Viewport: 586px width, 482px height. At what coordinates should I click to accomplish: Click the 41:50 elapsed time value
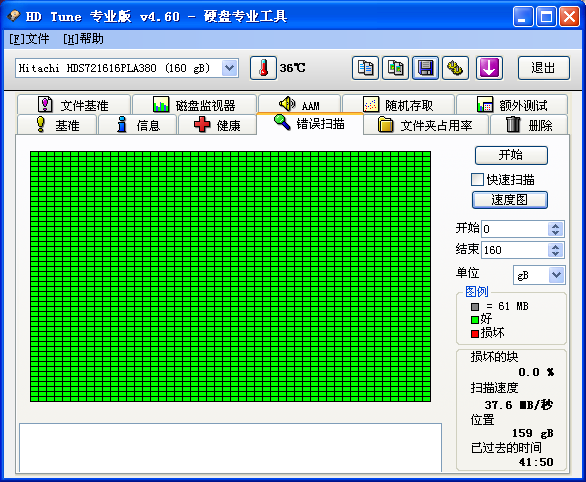[536, 462]
